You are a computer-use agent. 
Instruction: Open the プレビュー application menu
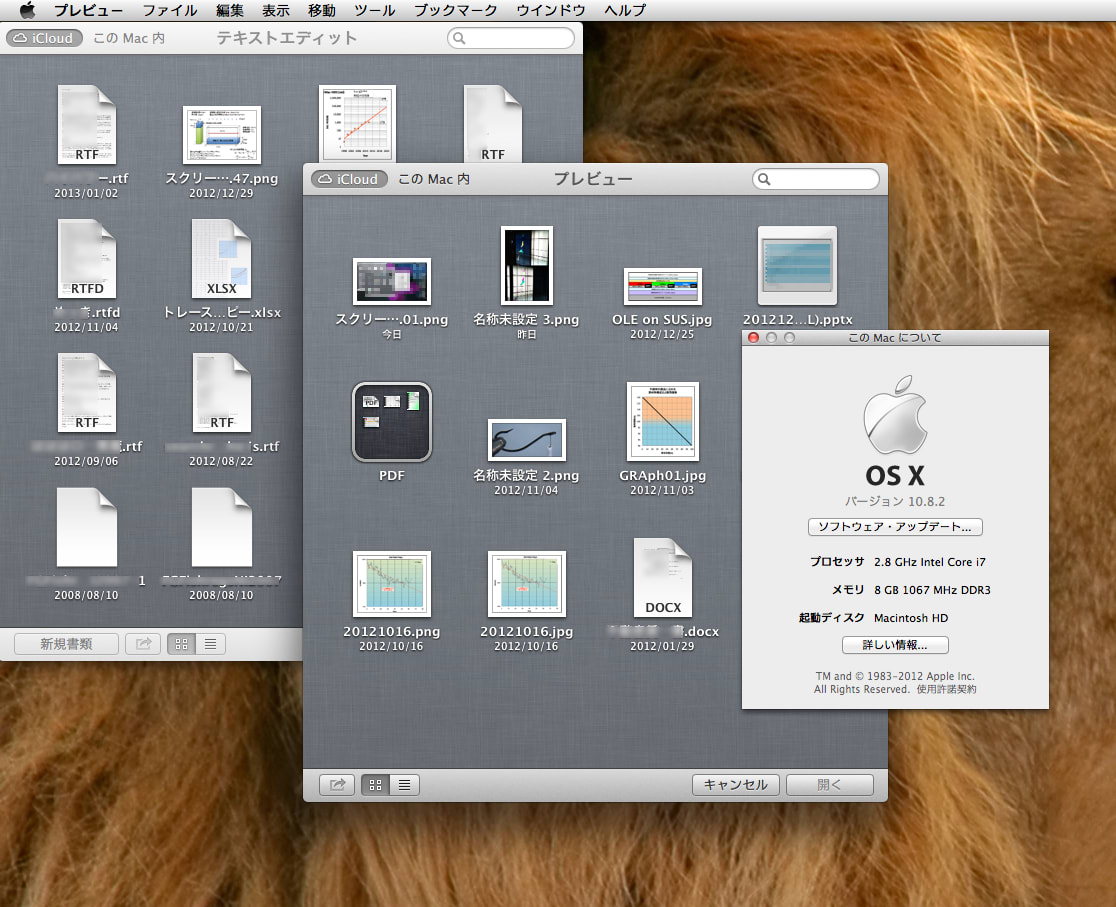88,10
